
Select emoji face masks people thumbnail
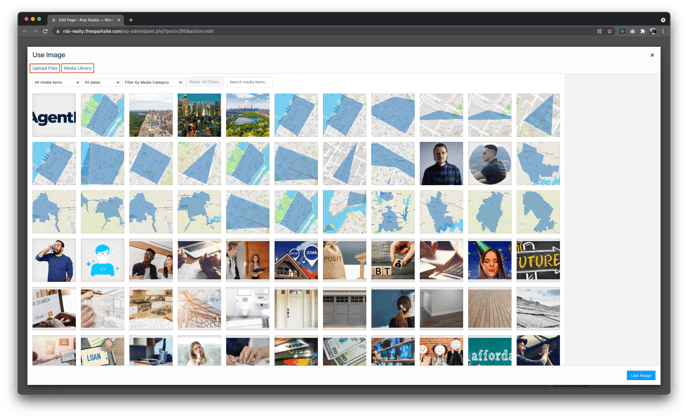441,350
